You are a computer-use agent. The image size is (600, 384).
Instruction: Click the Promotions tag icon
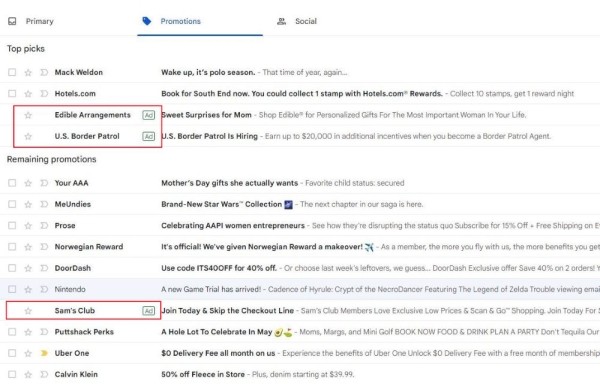point(147,21)
